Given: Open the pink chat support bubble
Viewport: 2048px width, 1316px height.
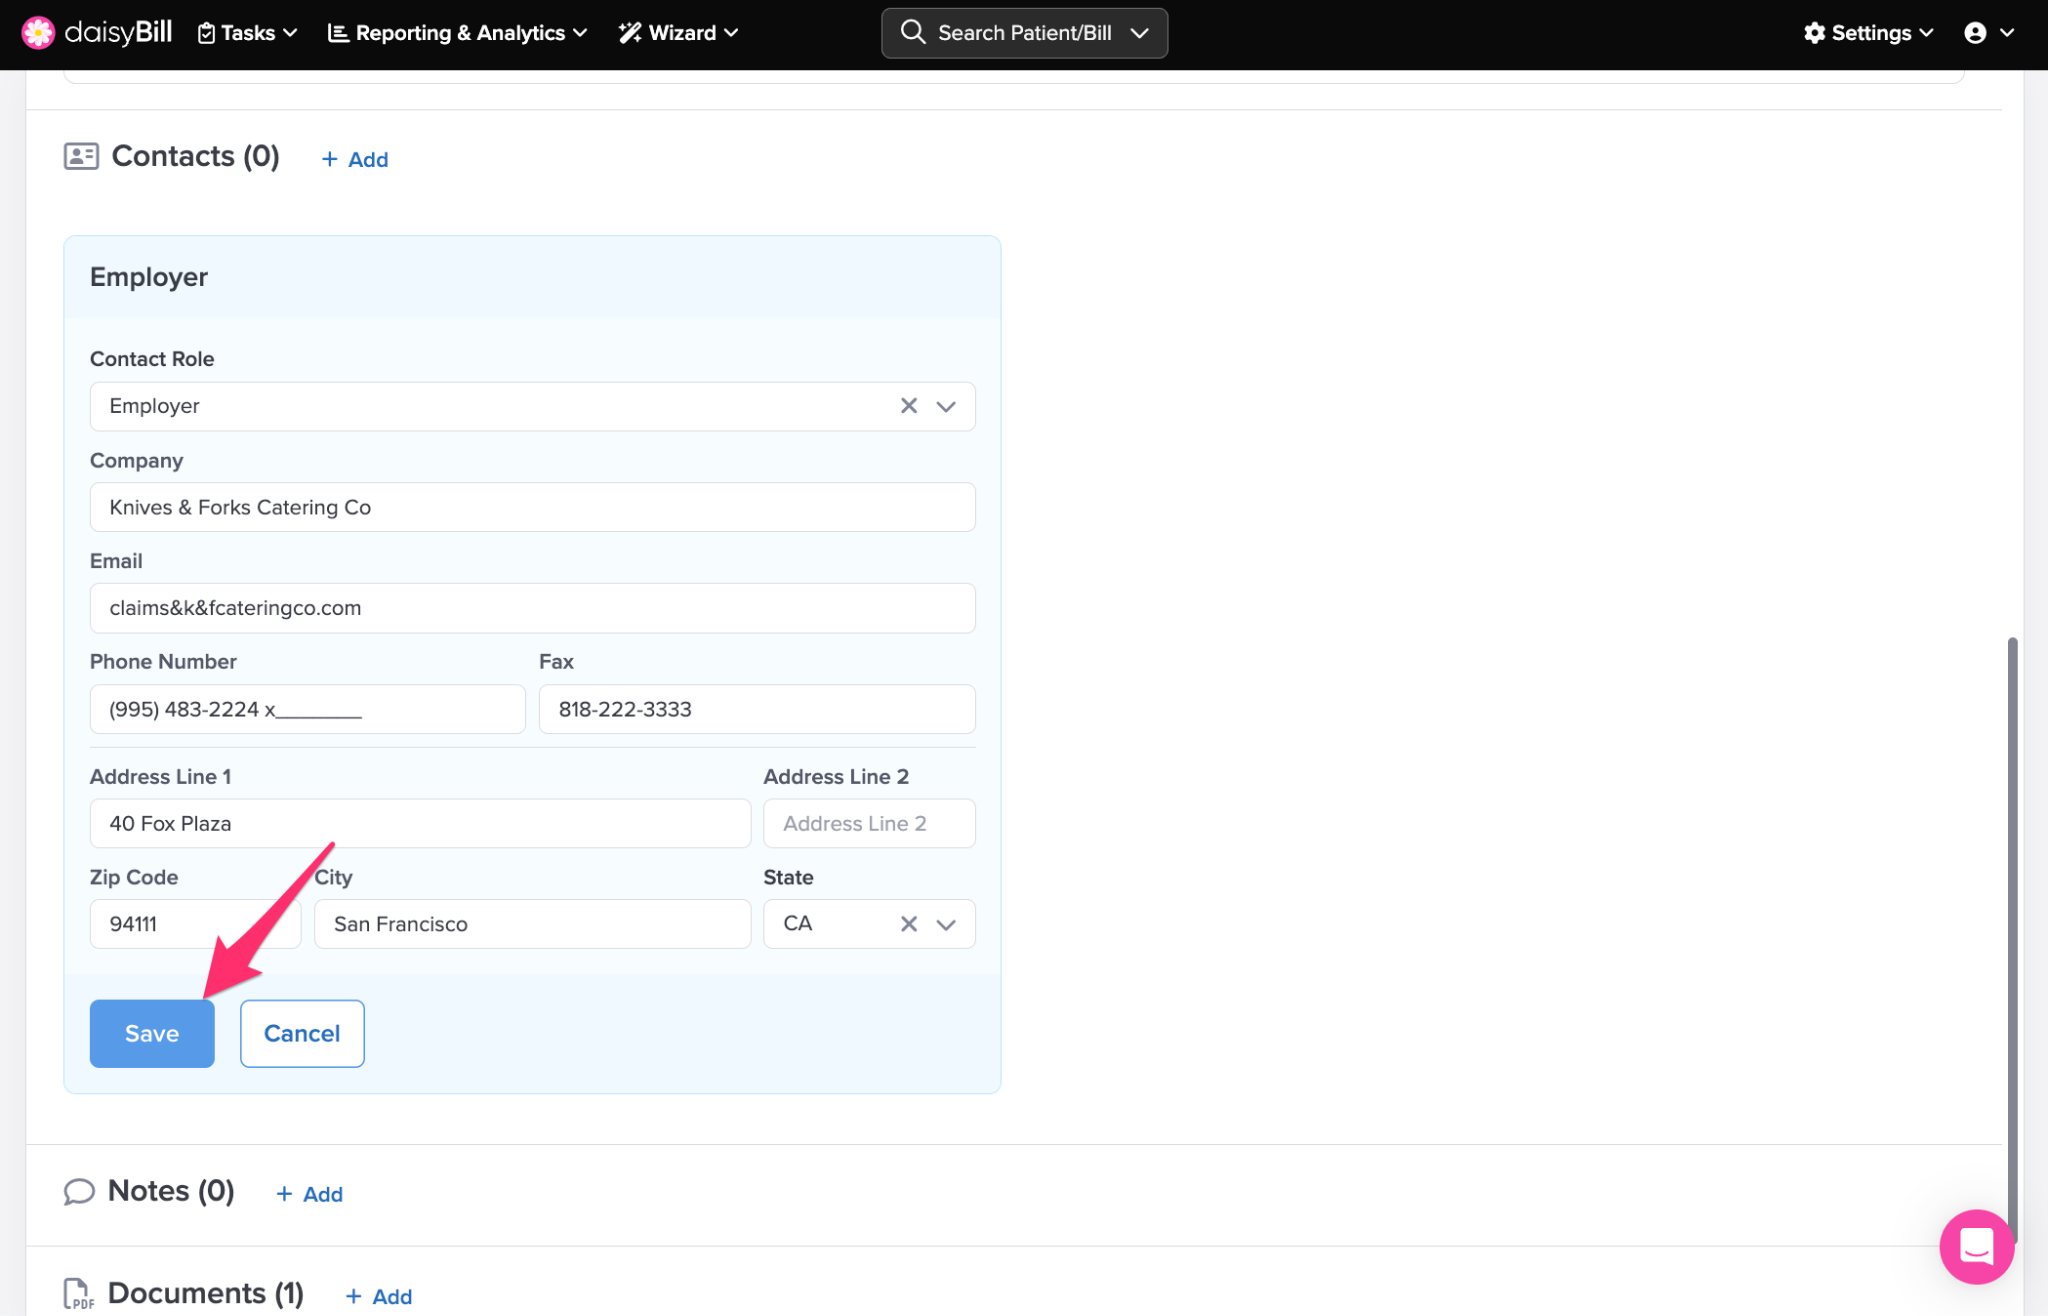Looking at the screenshot, I should 1976,1246.
